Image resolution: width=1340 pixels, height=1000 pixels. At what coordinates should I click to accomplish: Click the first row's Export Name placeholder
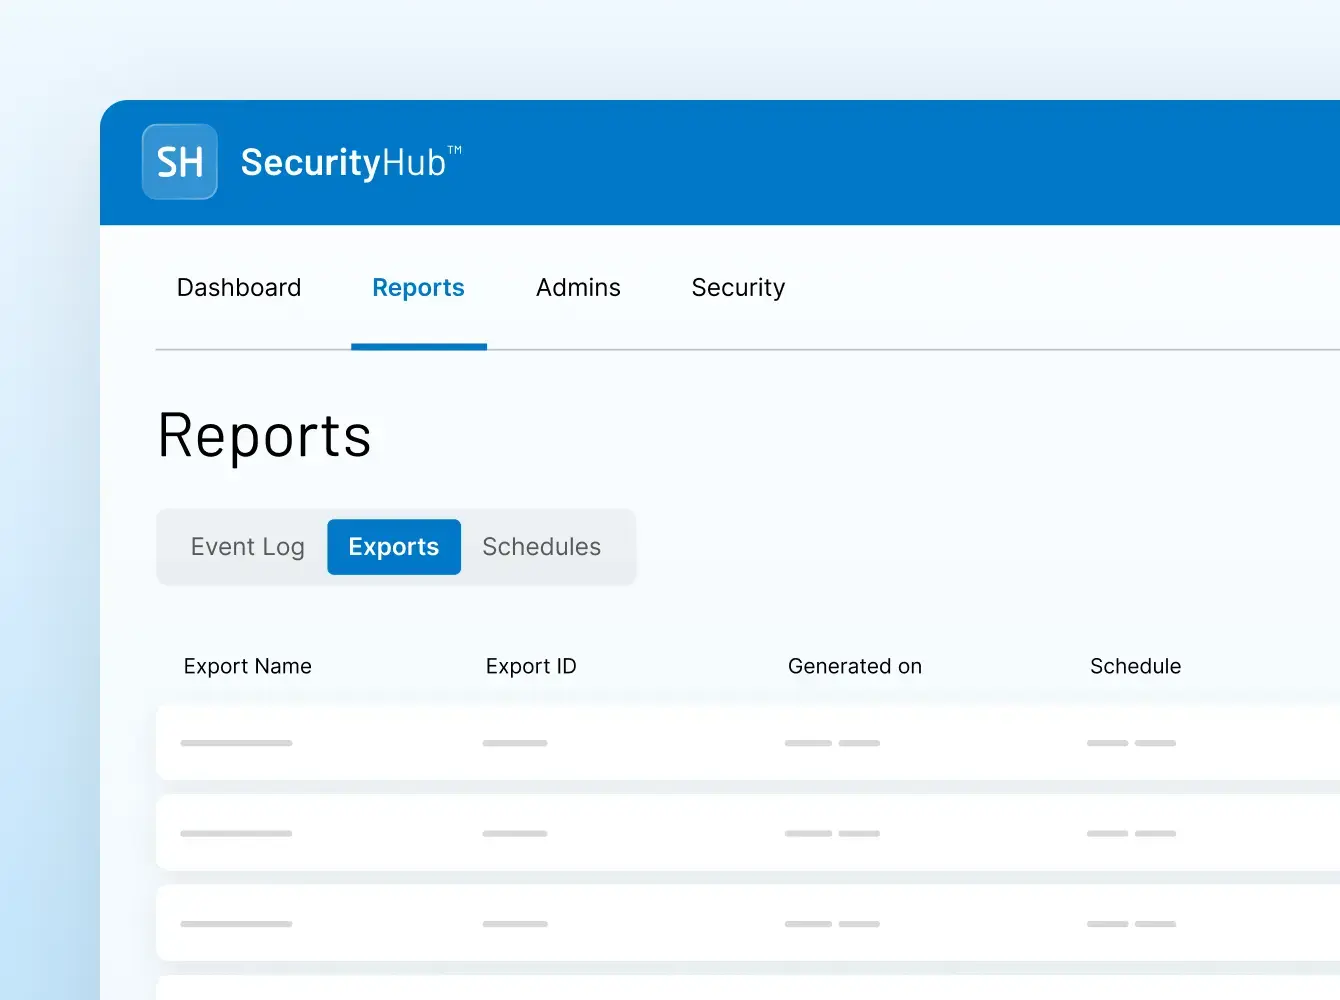[x=236, y=743]
